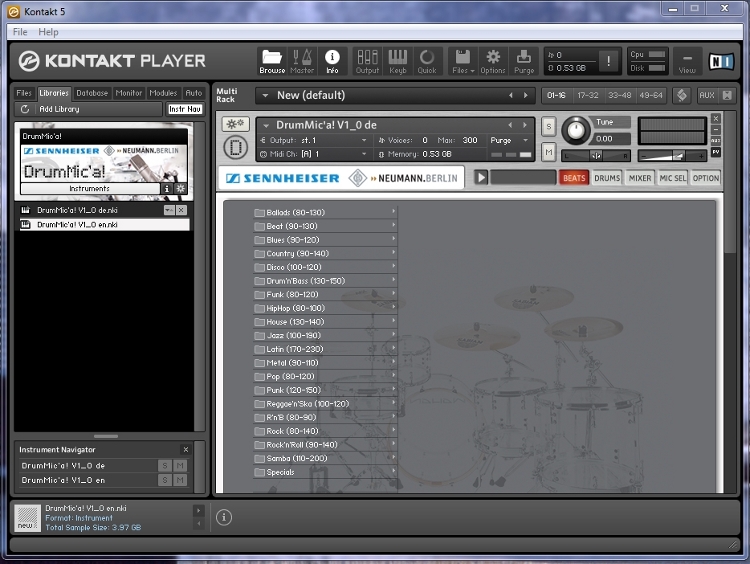Select rack page 17-32
This screenshot has height=564, width=750.
click(587, 95)
